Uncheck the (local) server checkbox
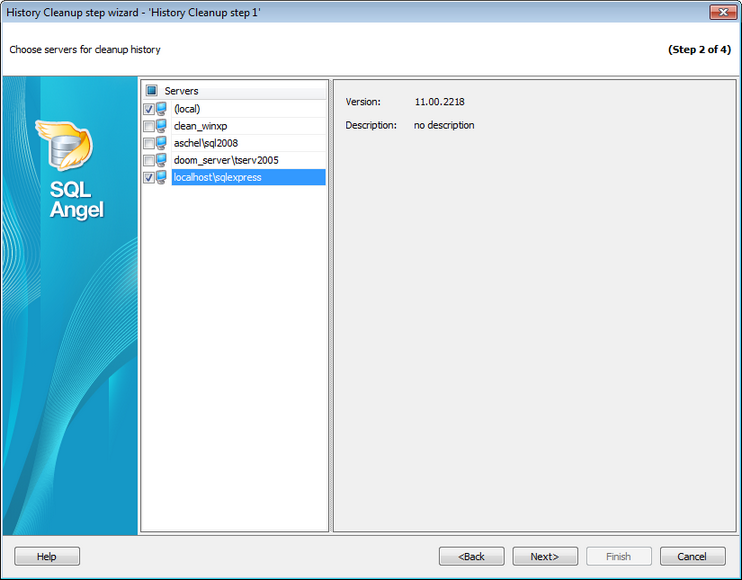 tap(149, 109)
